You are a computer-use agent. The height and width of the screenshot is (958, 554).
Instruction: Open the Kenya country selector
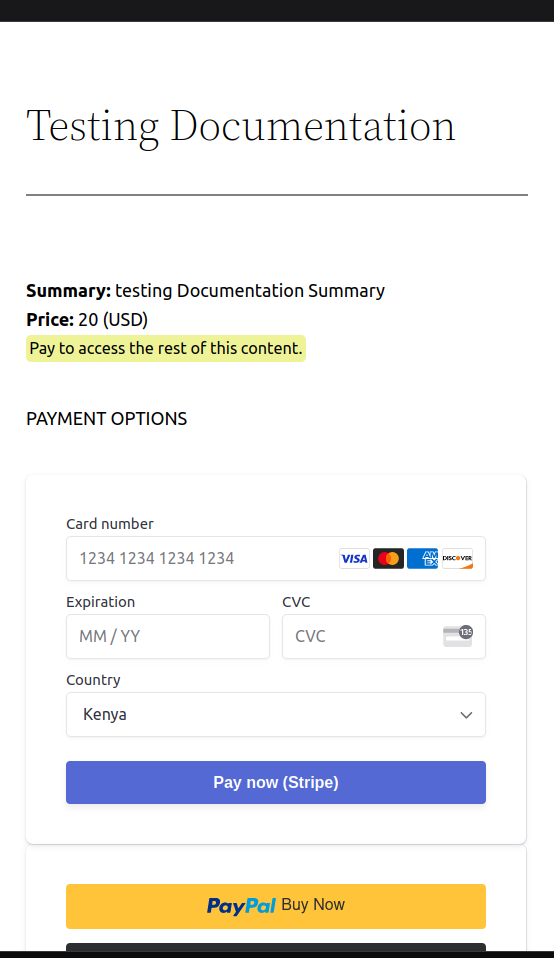coord(276,714)
